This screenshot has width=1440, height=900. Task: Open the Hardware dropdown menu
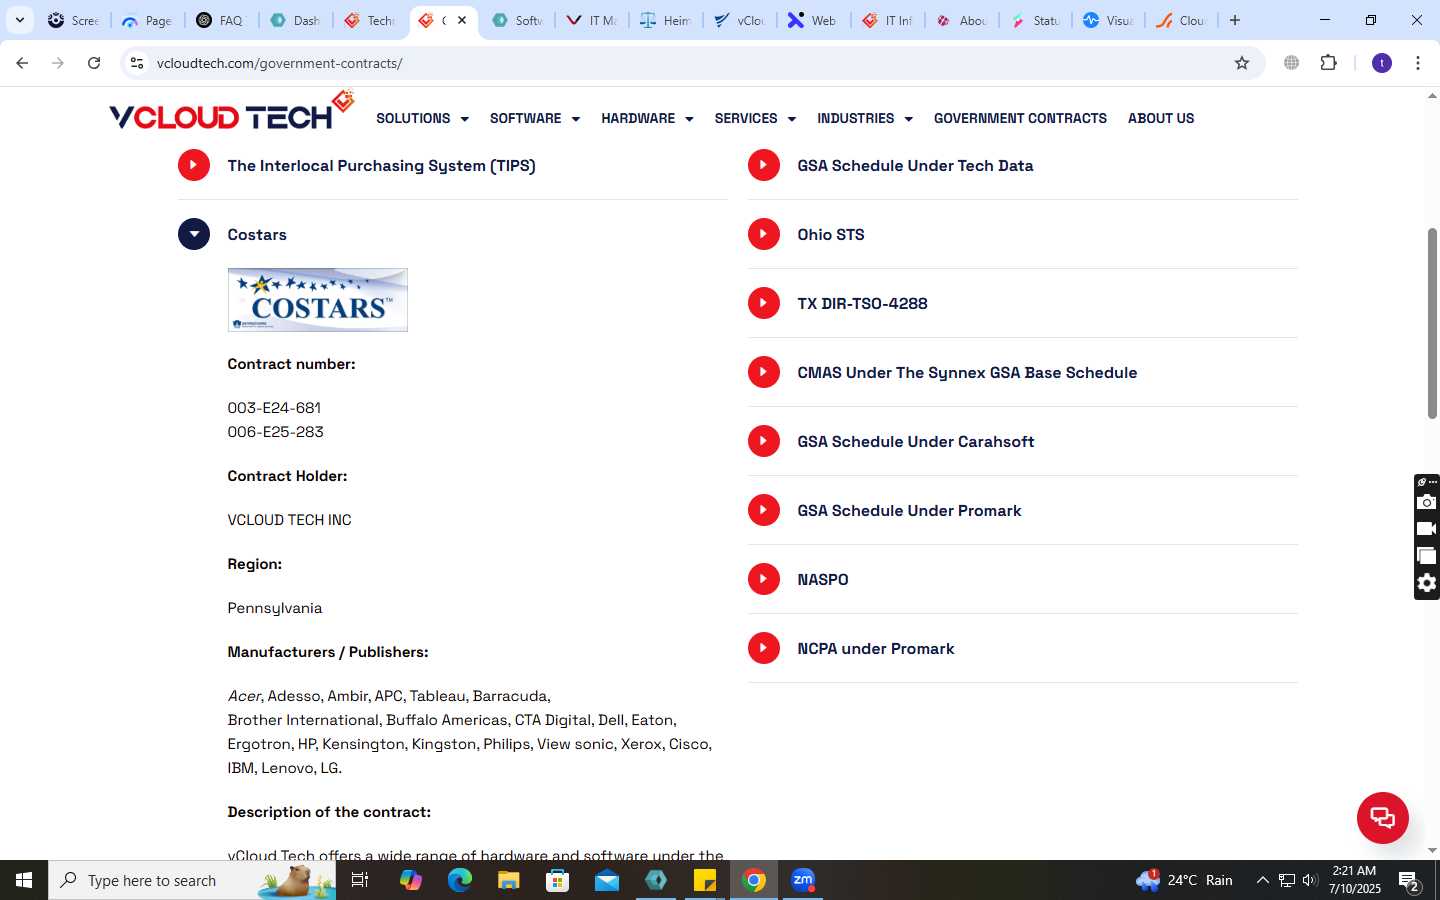click(647, 118)
